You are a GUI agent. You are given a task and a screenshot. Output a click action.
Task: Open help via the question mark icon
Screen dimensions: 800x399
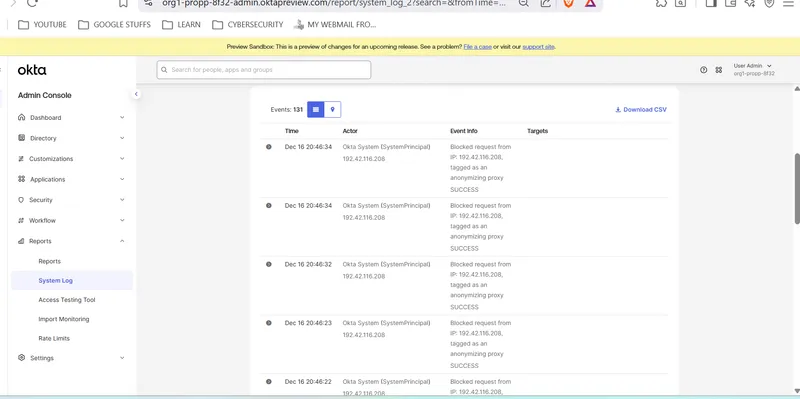point(704,70)
